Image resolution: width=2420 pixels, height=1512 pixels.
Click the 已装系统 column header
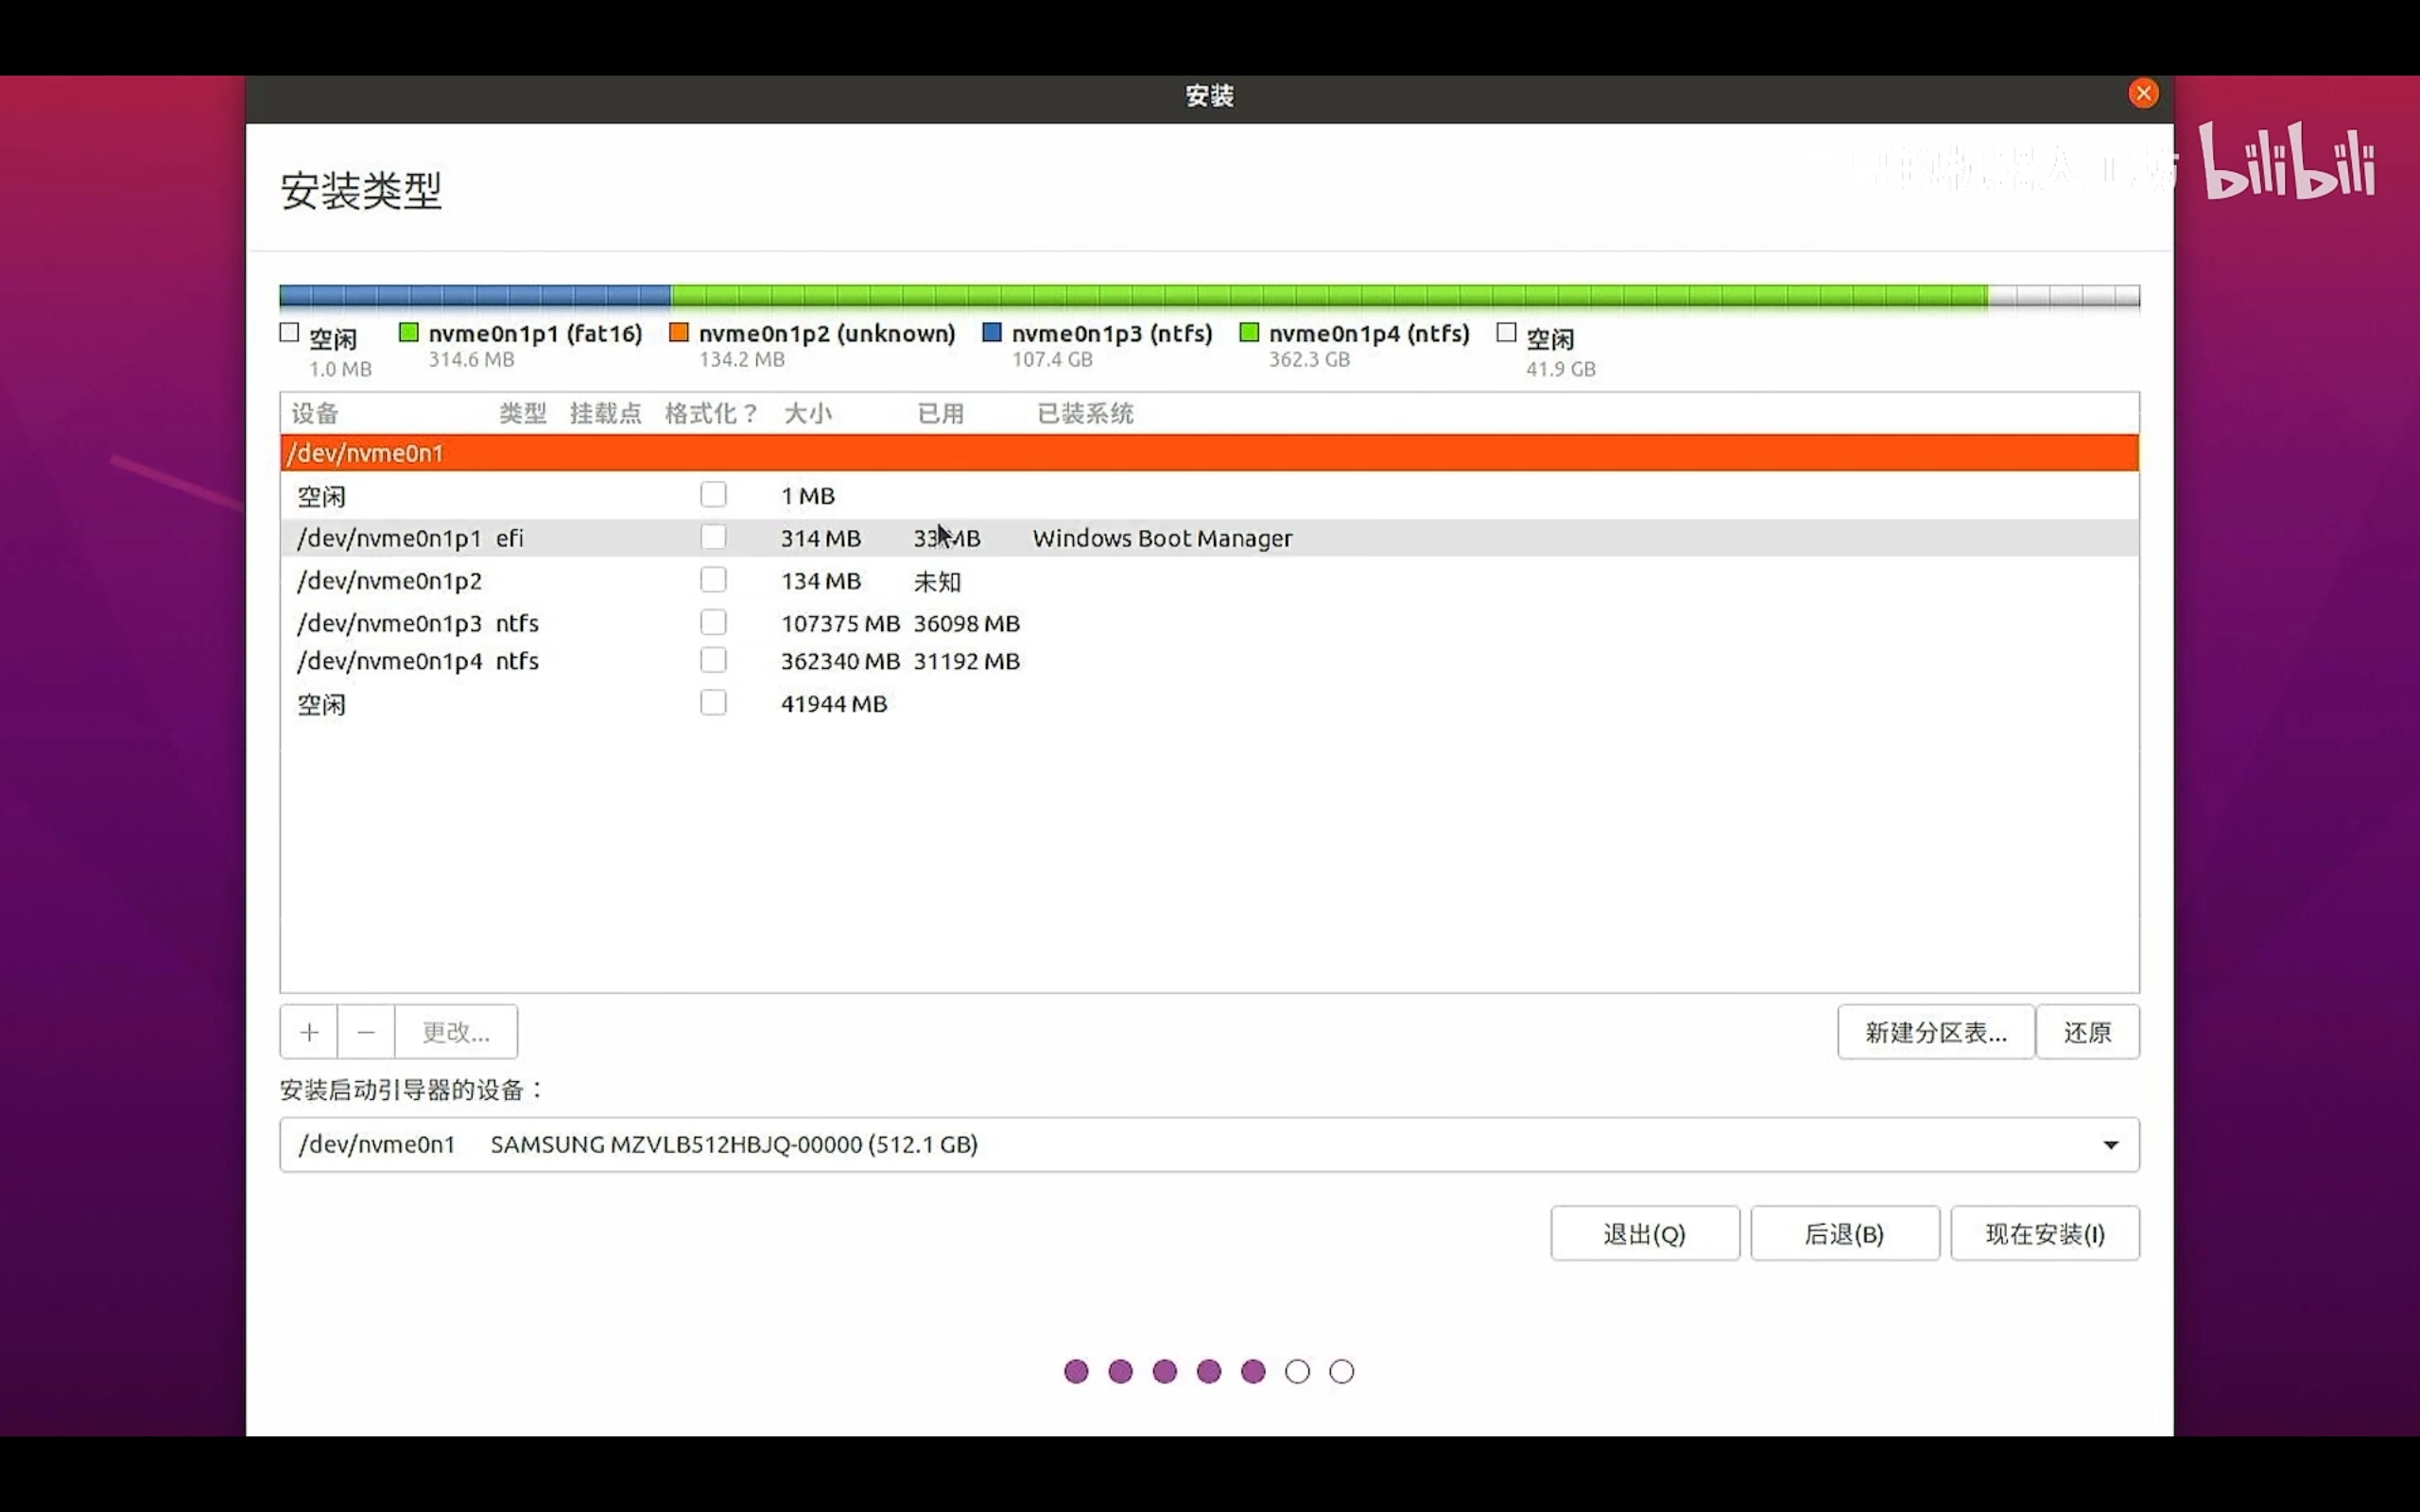click(1085, 414)
